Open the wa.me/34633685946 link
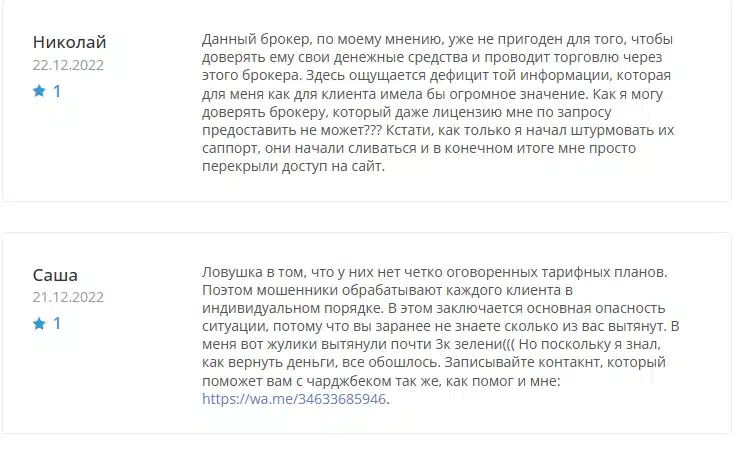This screenshot has height=453, width=743. pyautogui.click(x=294, y=399)
